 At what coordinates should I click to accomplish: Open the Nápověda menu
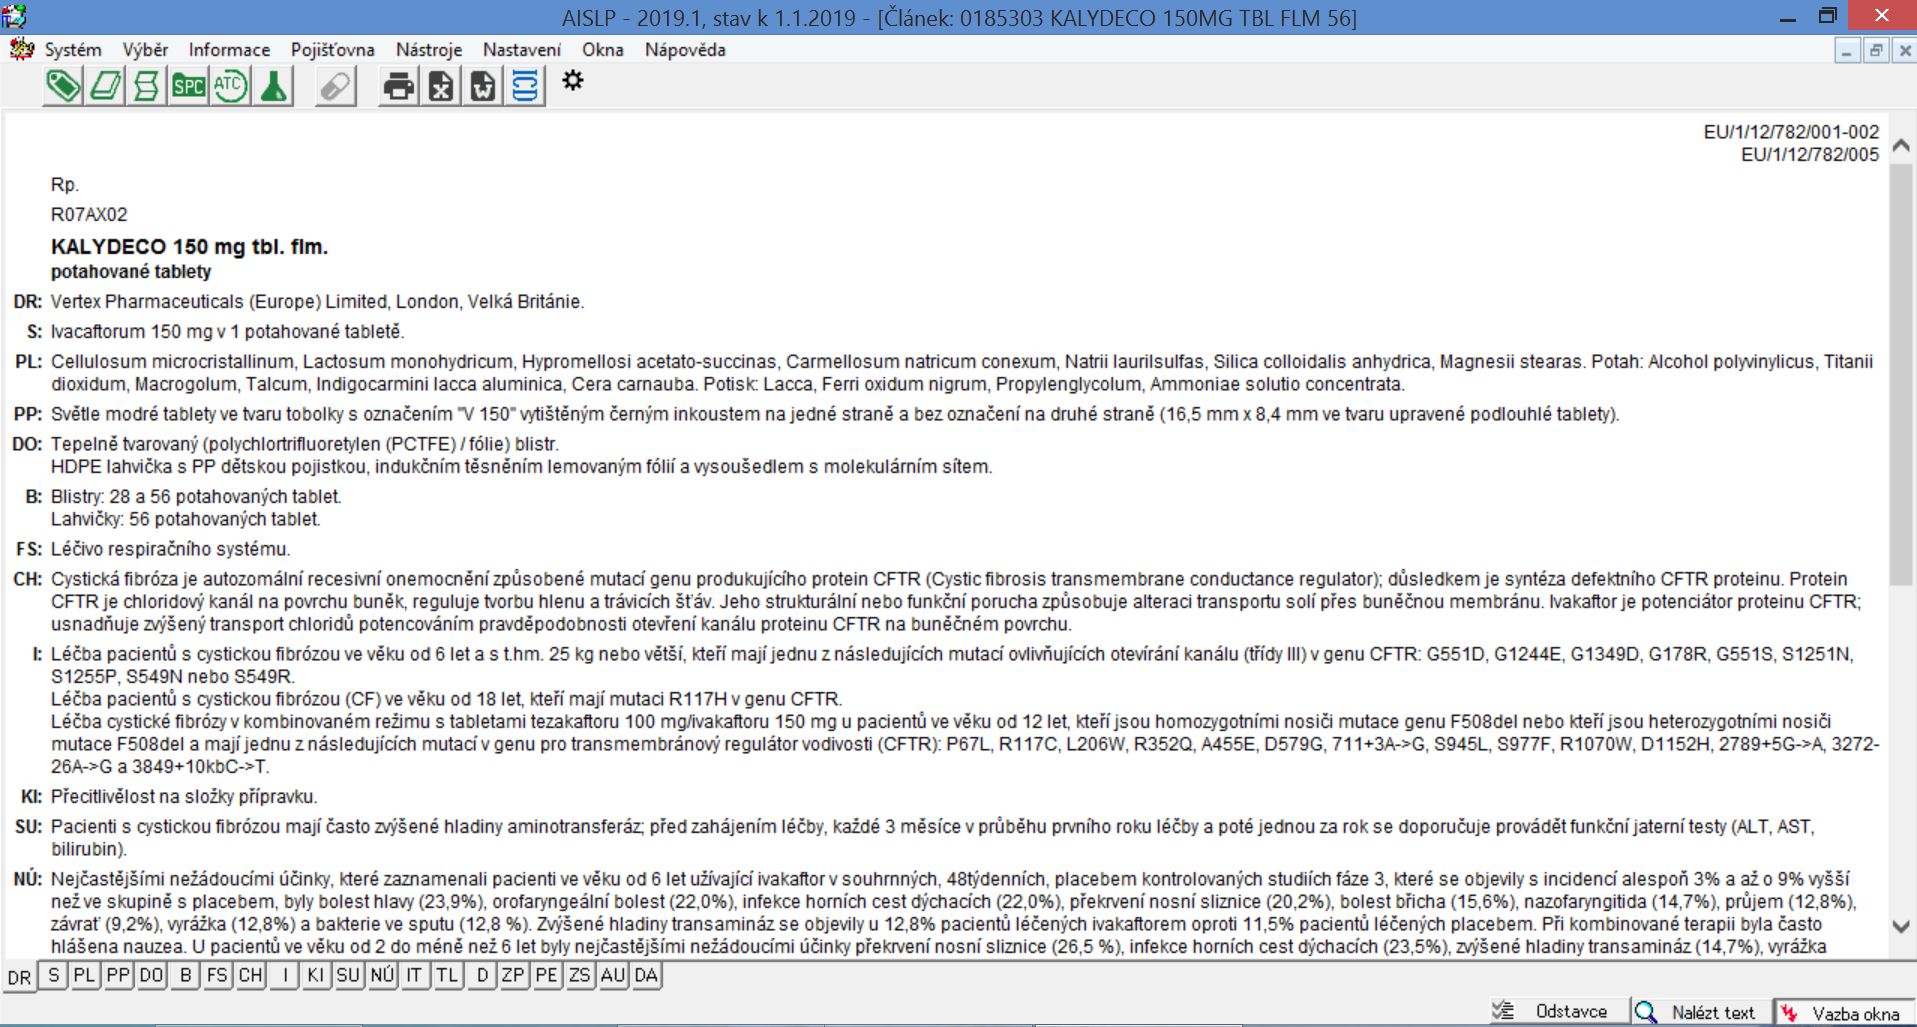[x=685, y=50]
